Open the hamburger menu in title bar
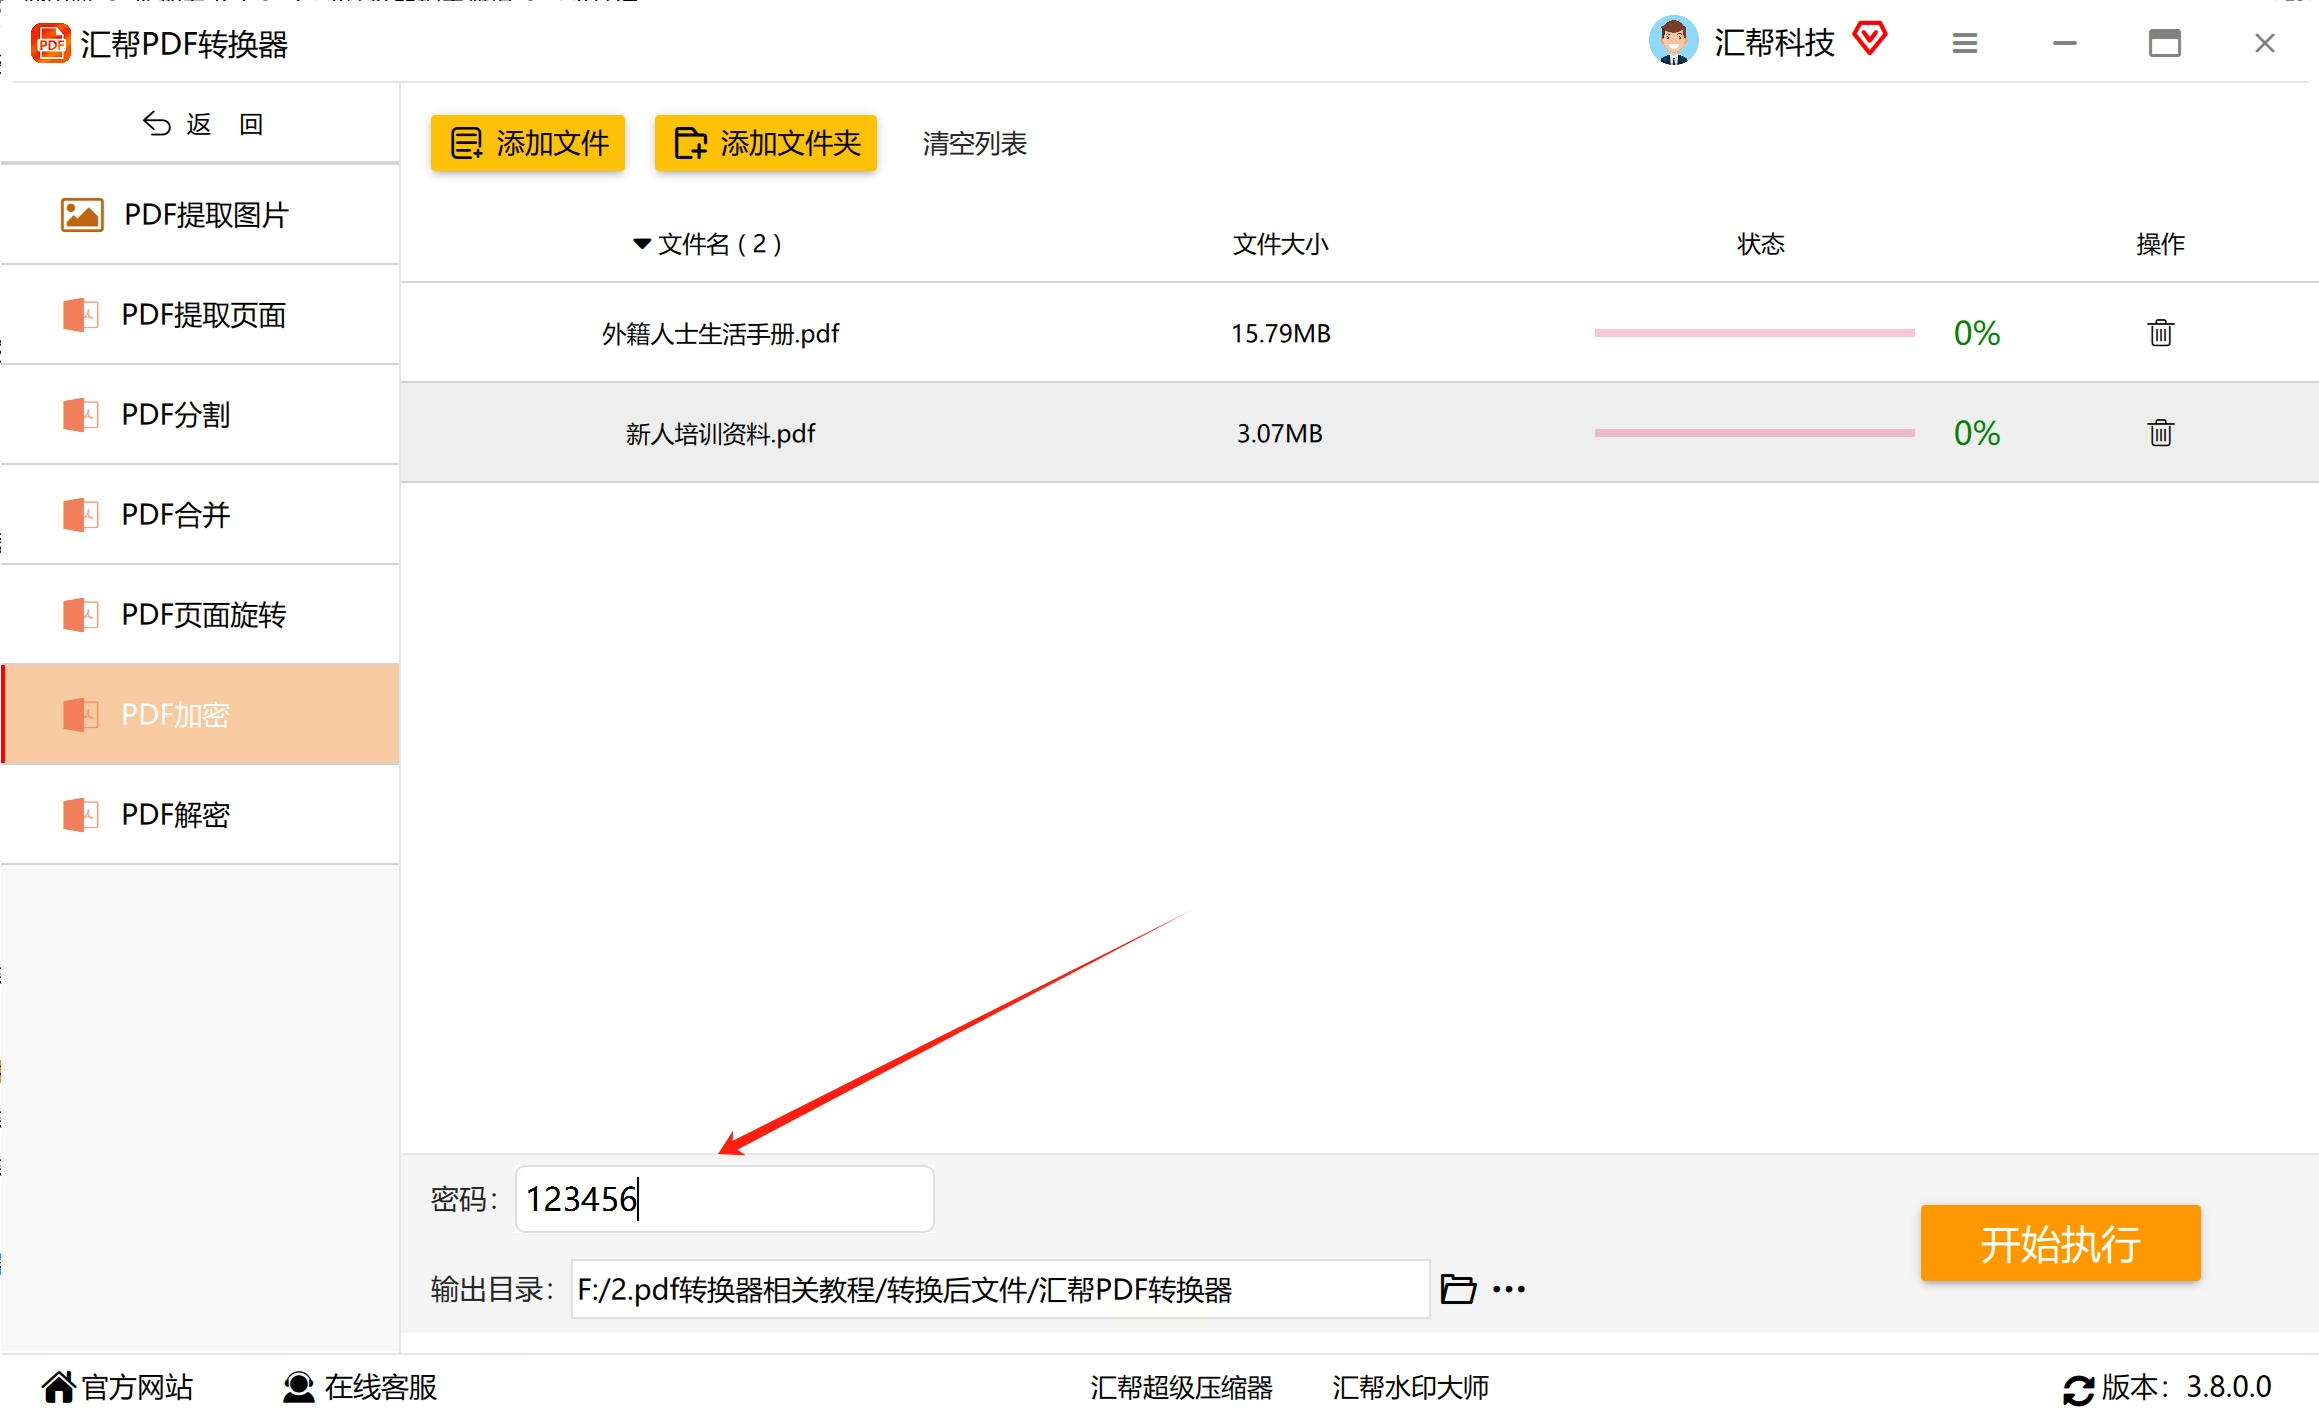Image resolution: width=2319 pixels, height=1419 pixels. (x=1964, y=43)
